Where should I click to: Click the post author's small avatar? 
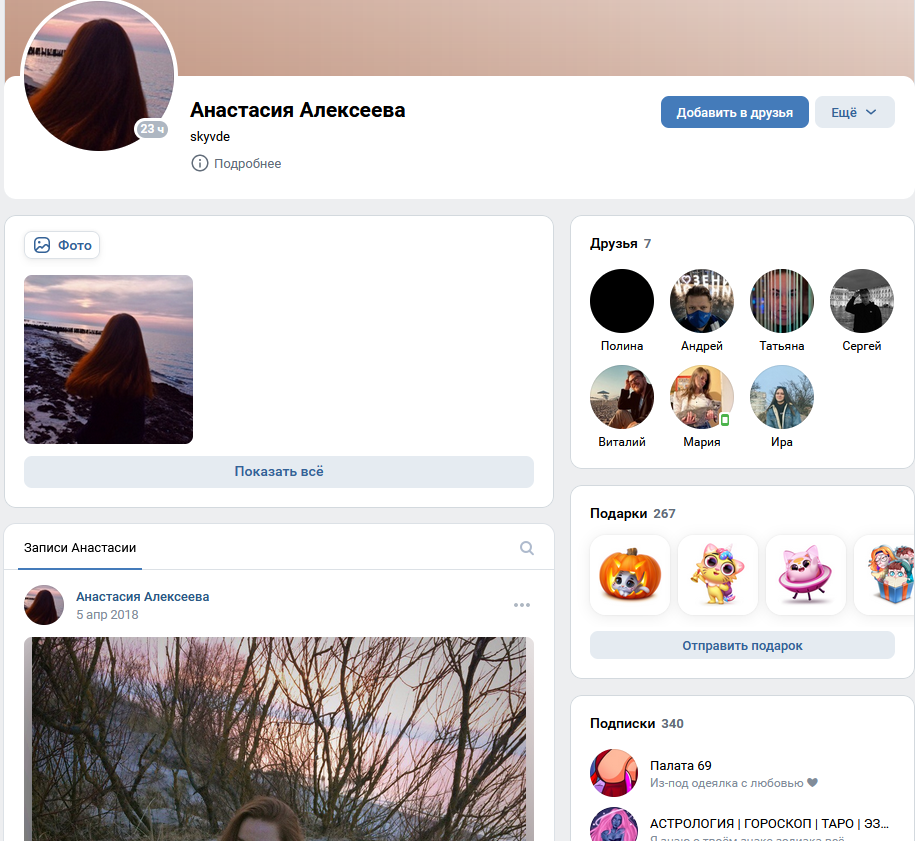(x=44, y=605)
